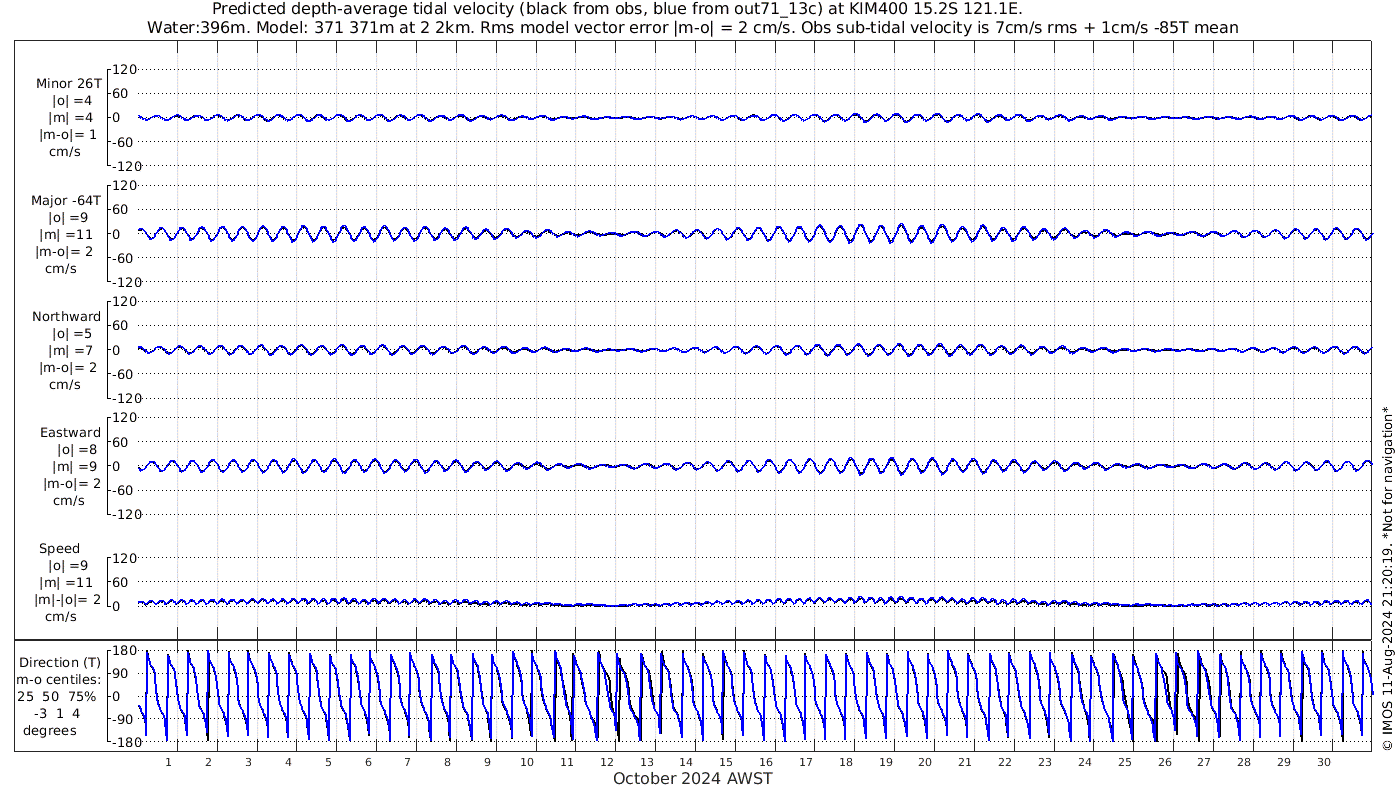The image size is (1400, 800).
Task: Click day "15" on the date axis
Action: coord(726,762)
